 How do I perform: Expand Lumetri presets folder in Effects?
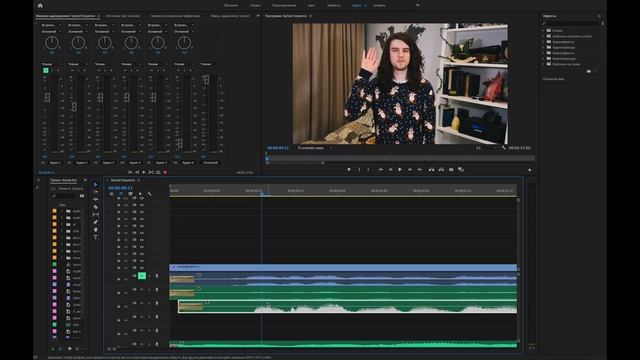[x=544, y=36]
